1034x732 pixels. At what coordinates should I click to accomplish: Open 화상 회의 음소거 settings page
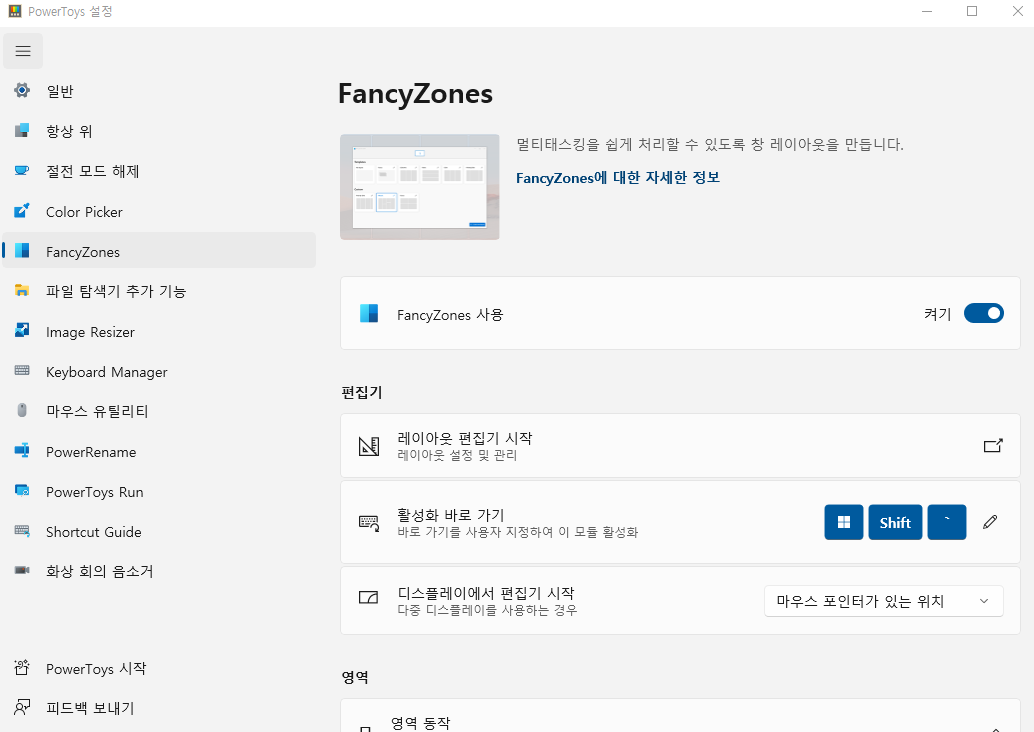point(159,571)
